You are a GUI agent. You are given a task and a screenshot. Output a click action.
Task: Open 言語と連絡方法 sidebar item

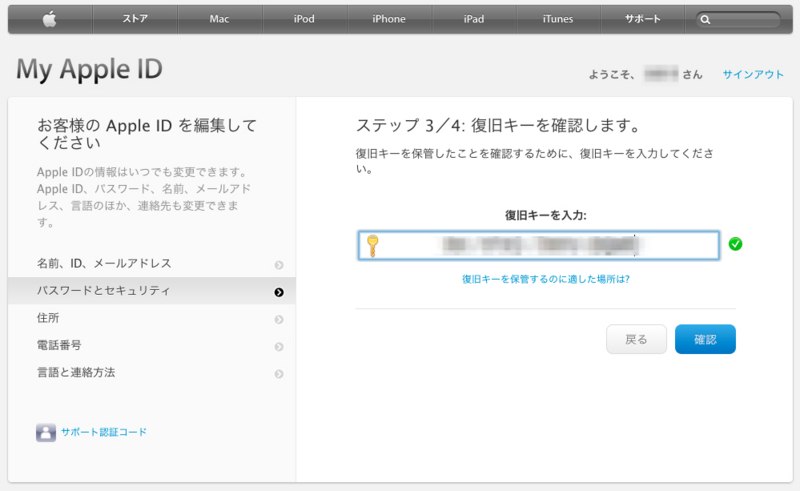pos(152,373)
